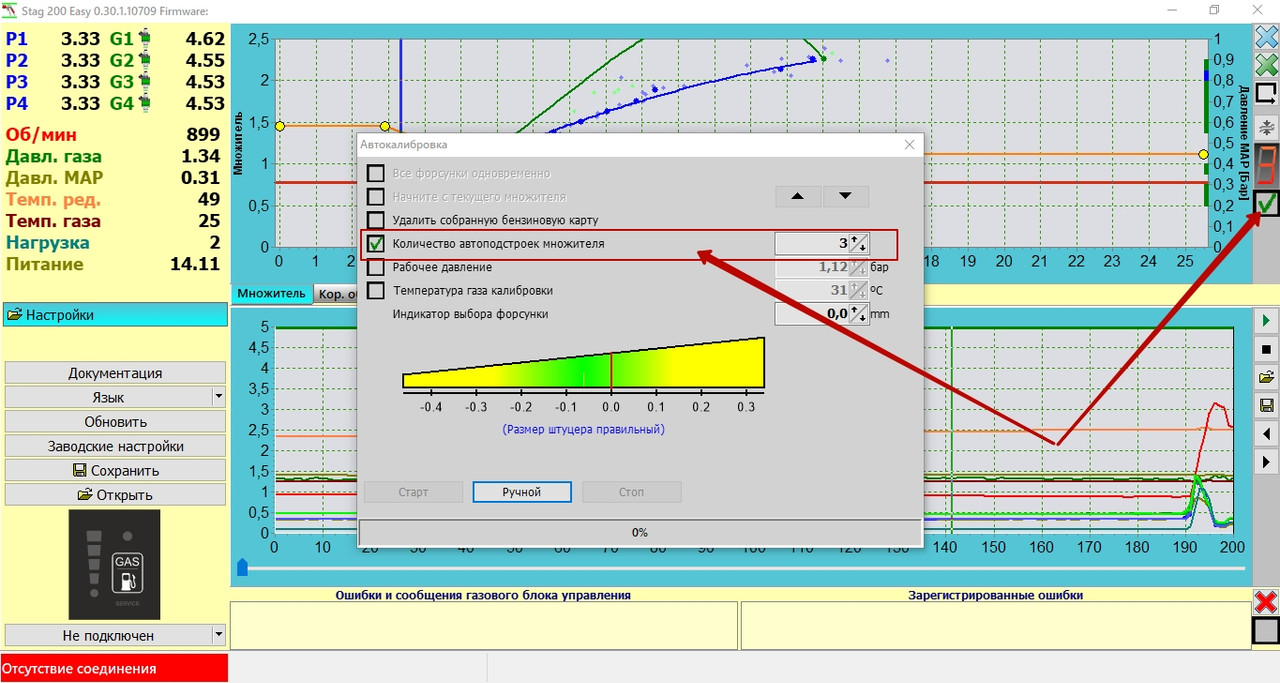This screenshot has width=1280, height=683.
Task: Expand the Настройки section
Action: 115,314
